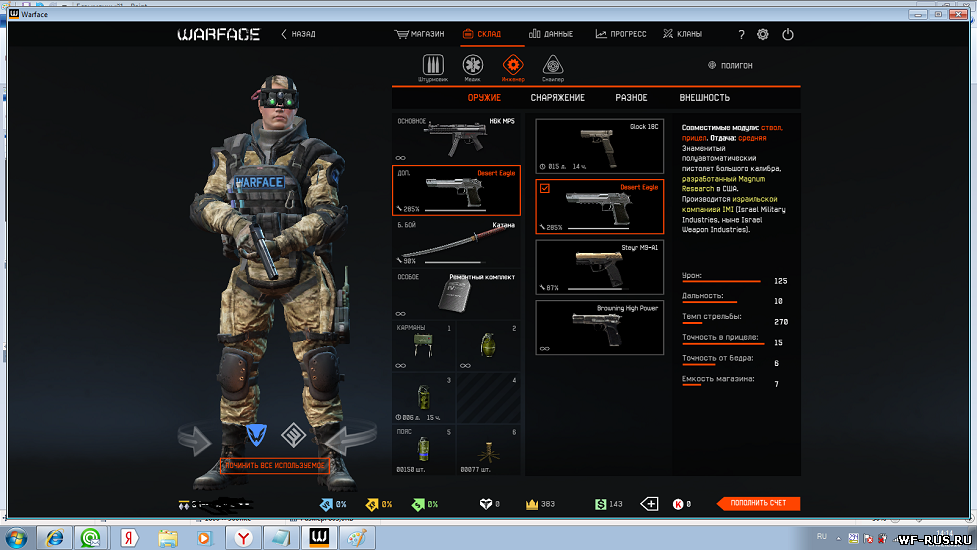
Task: Open Windows Explorer folder in taskbar
Action: coord(168,538)
